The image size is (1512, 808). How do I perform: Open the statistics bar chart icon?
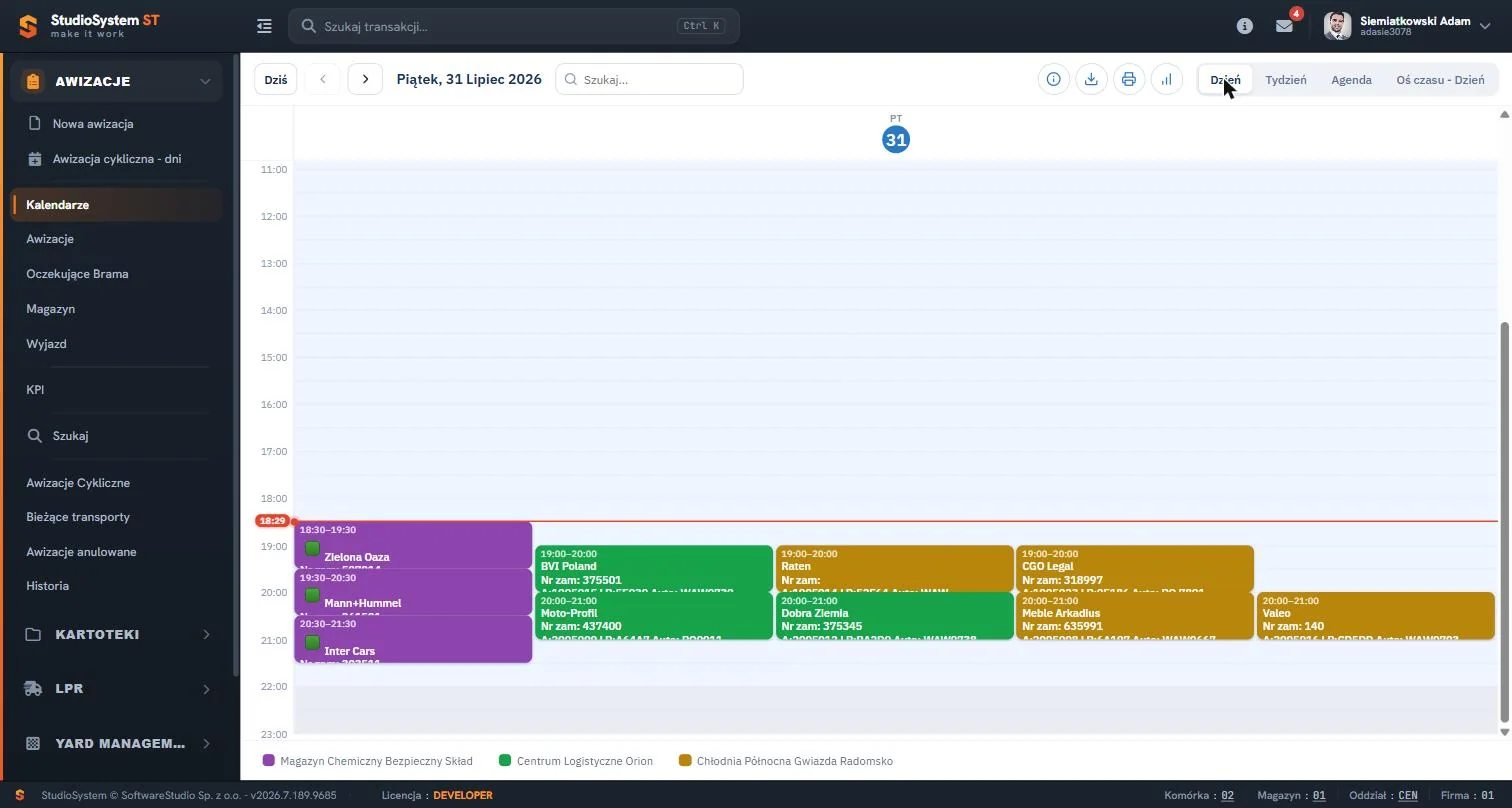(x=1167, y=79)
